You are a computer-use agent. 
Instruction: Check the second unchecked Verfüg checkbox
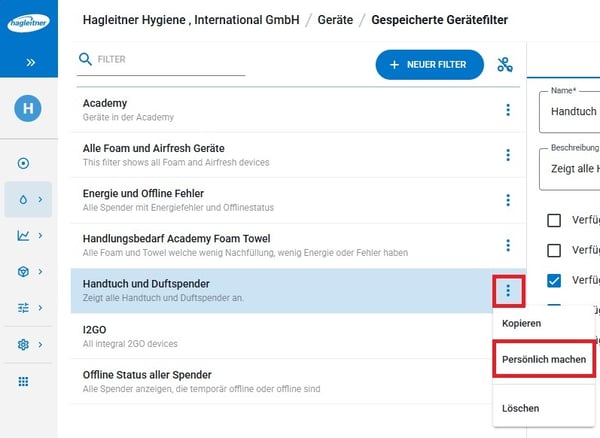554,251
